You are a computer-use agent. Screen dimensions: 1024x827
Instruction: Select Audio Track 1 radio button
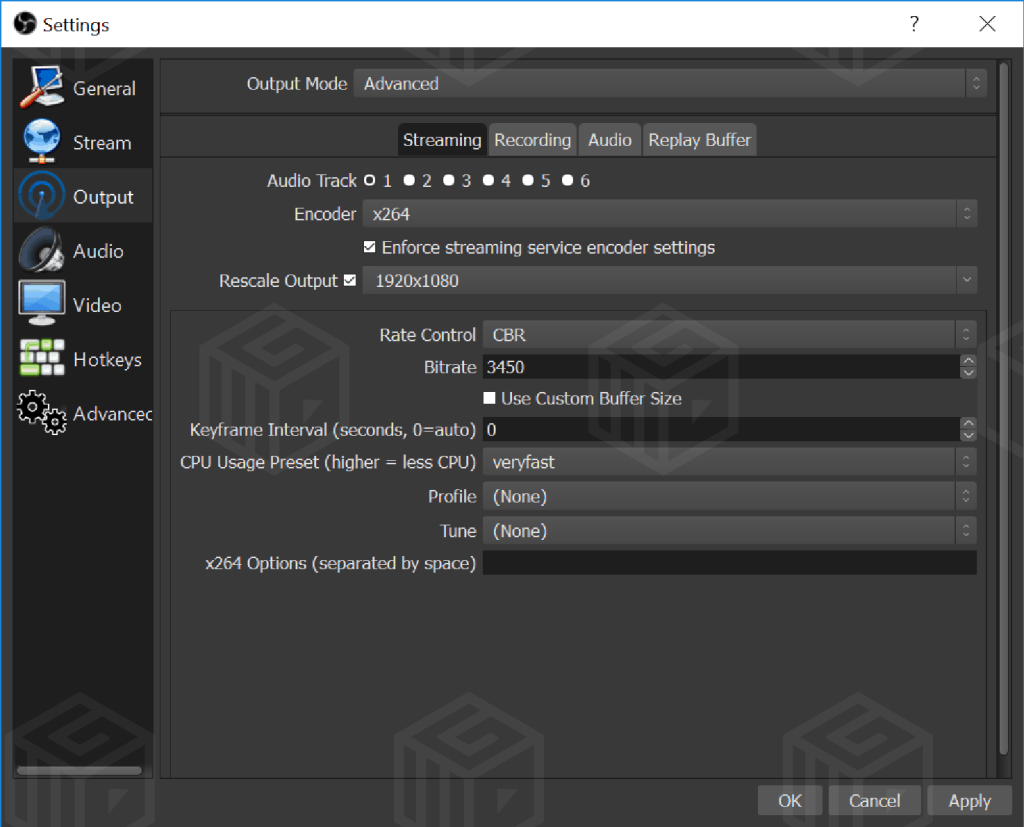(370, 180)
